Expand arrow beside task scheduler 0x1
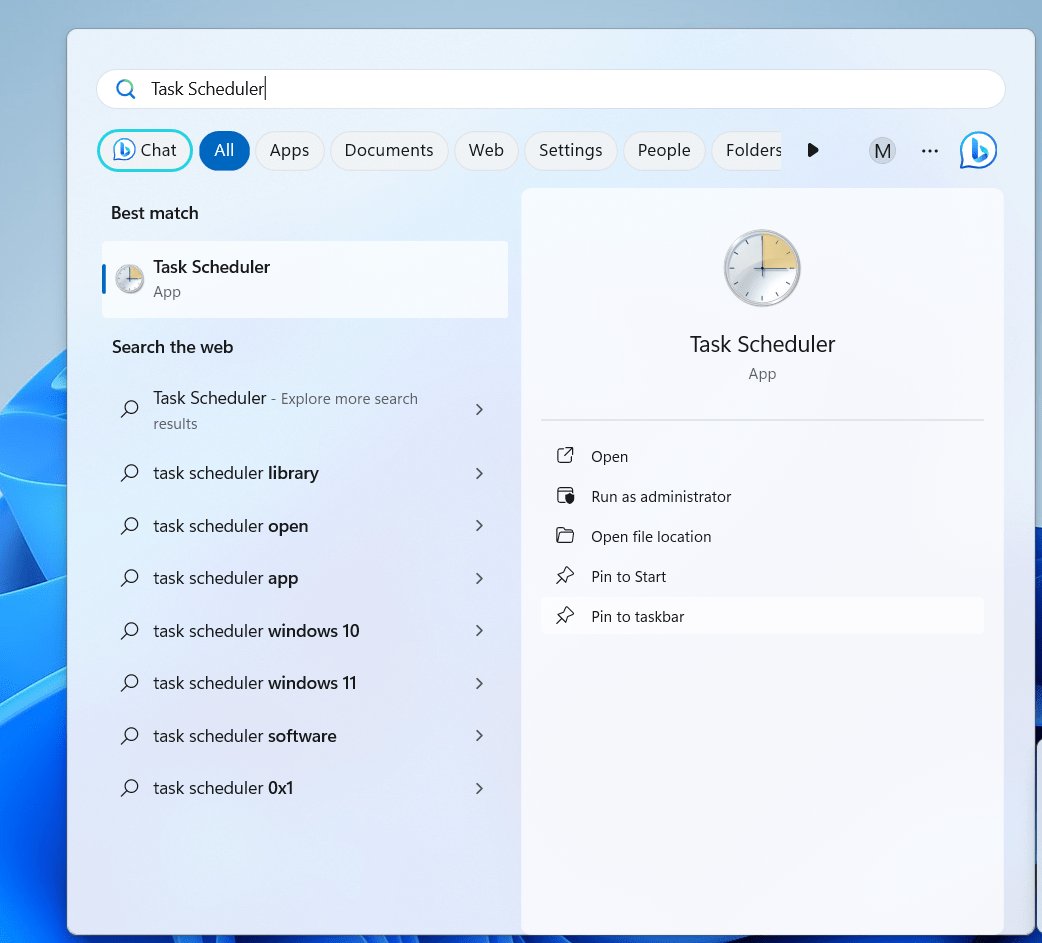Screen dimensions: 1042x943 [x=479, y=788]
